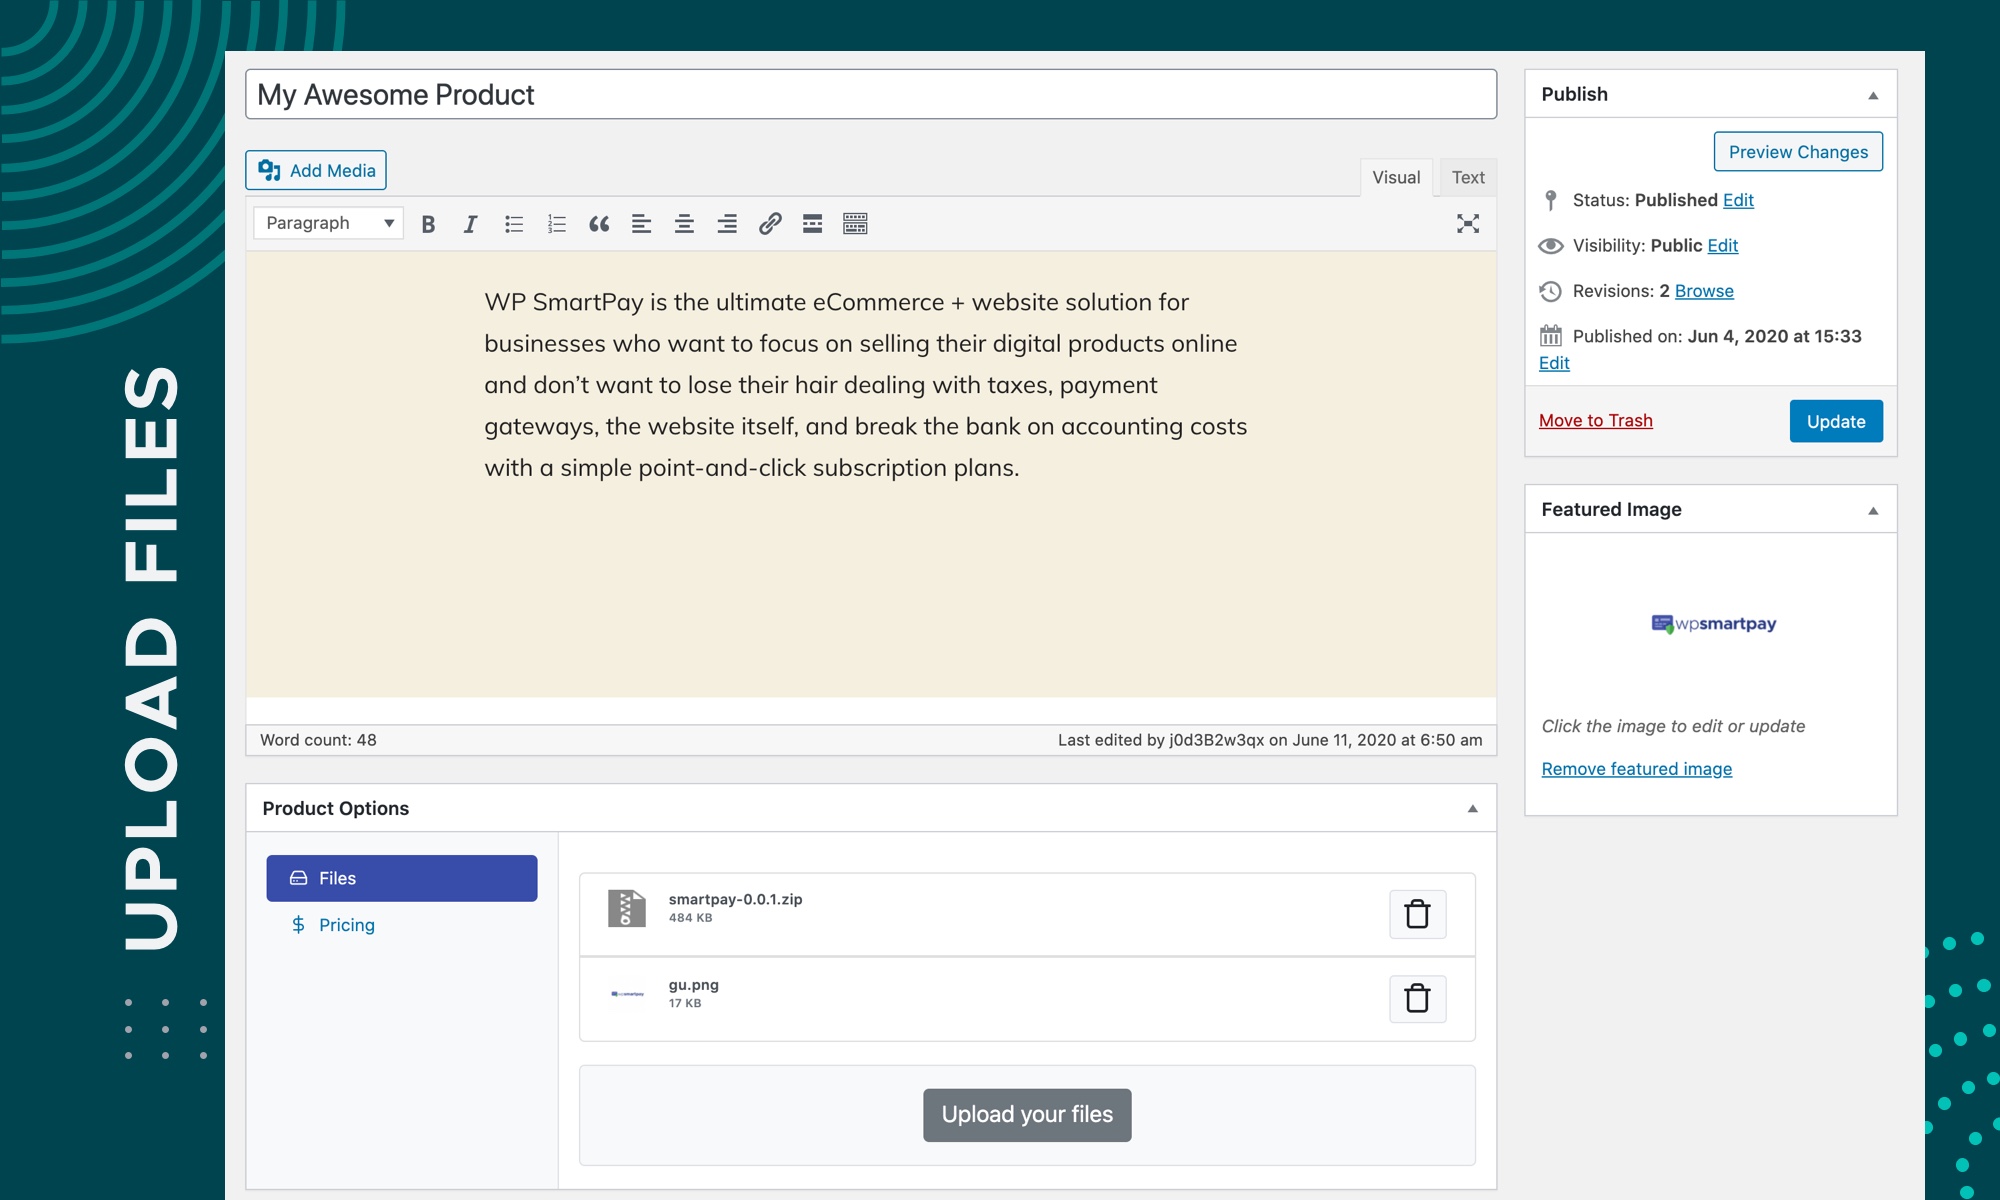Insert a bulleted list
Viewport: 2000px width, 1200px height.
click(x=514, y=224)
